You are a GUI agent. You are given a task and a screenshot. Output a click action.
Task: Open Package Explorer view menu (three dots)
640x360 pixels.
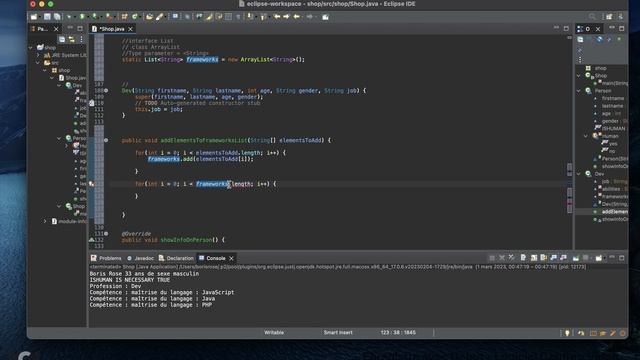[x=81, y=39]
